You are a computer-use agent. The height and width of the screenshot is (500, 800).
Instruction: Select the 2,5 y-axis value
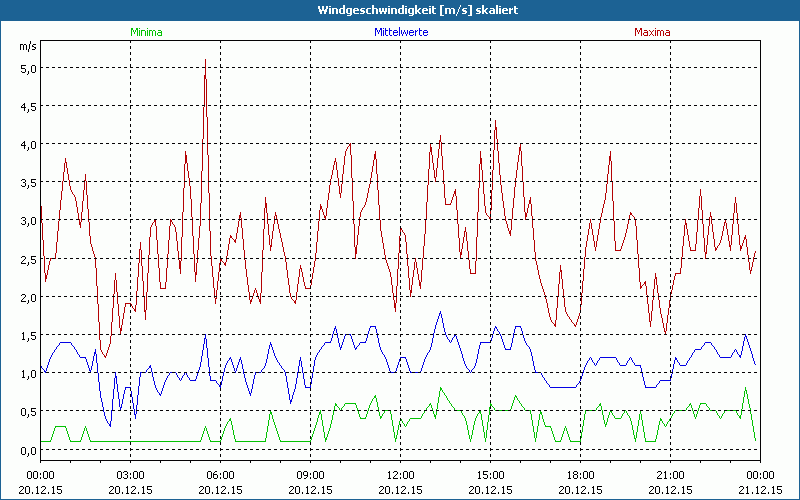[27, 258]
